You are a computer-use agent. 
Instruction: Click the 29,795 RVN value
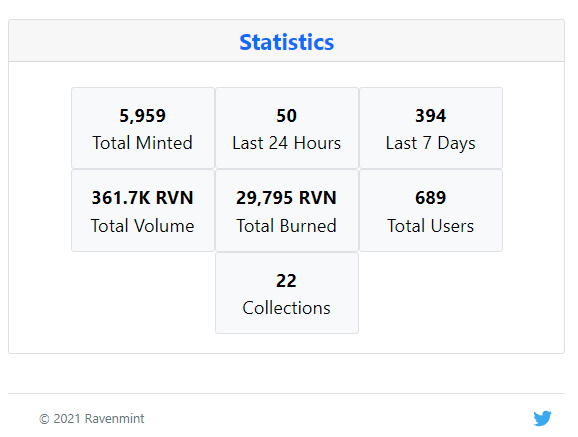coord(286,198)
